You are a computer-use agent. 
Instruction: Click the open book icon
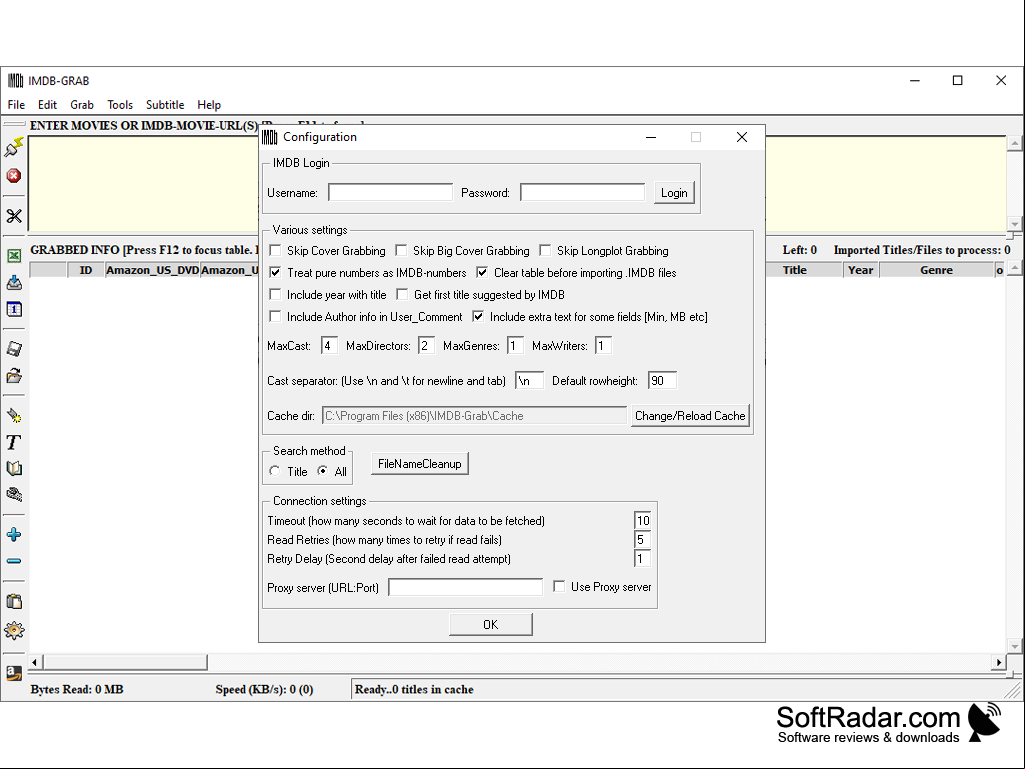pos(14,468)
